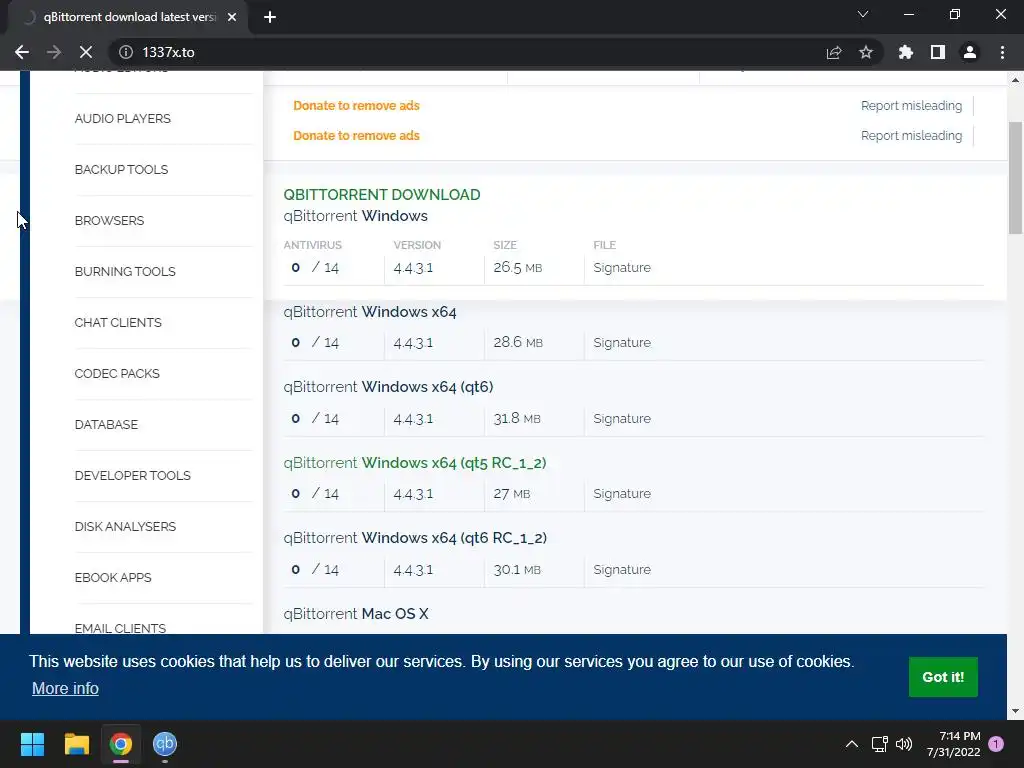Share this page icon
This screenshot has width=1024, height=768.
pos(834,52)
